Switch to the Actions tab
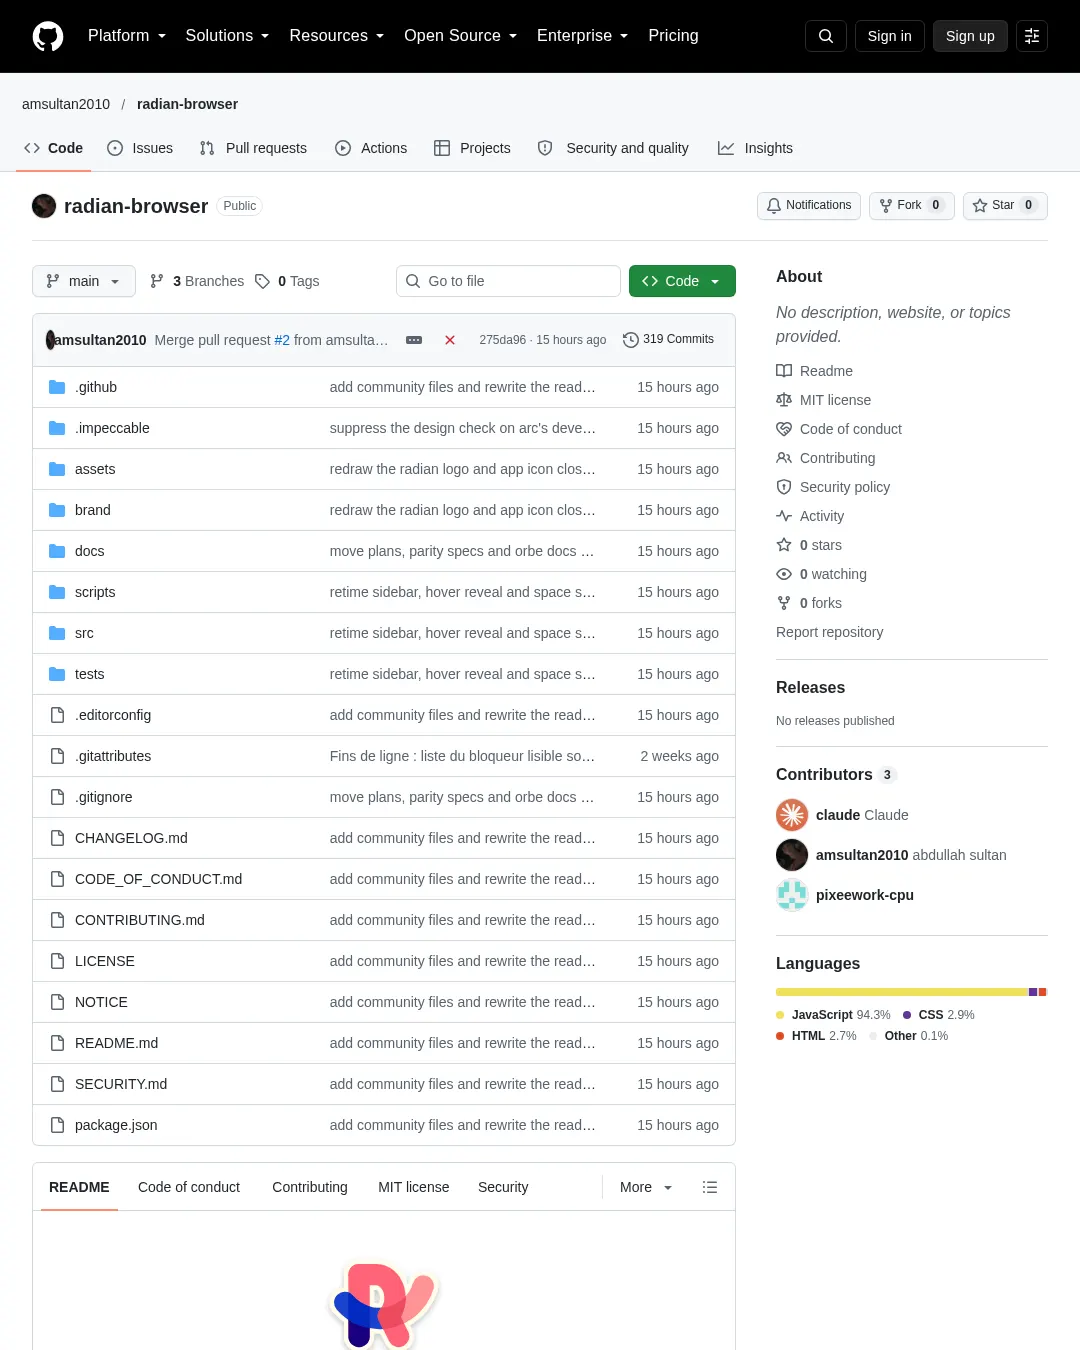Image resolution: width=1080 pixels, height=1350 pixels. point(371,148)
